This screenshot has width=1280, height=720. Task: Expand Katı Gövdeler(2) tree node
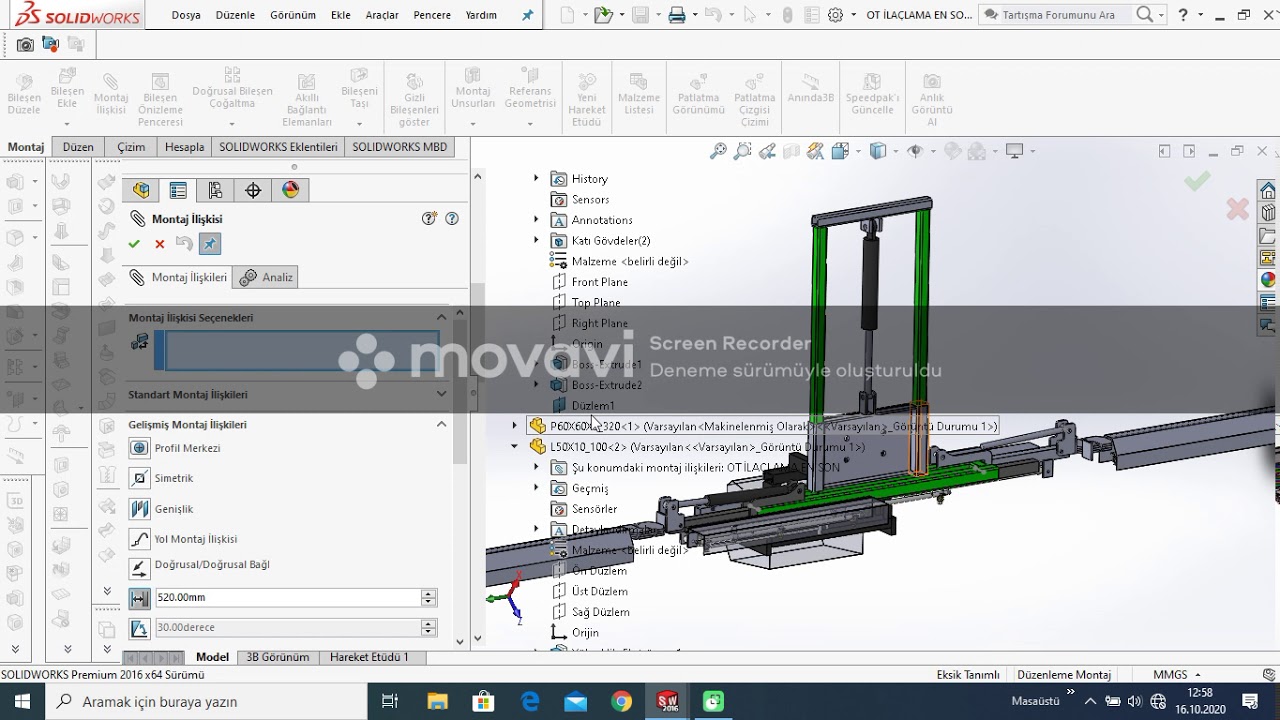pos(536,240)
